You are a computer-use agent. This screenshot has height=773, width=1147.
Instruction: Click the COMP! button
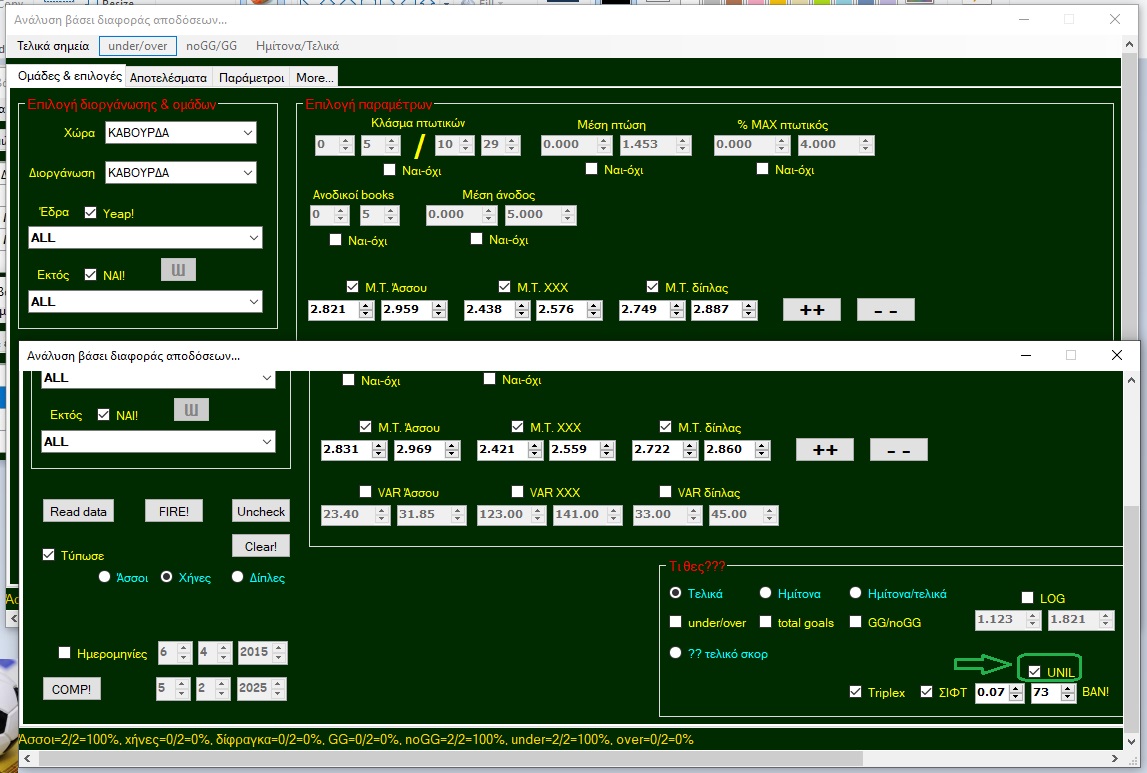(x=71, y=689)
